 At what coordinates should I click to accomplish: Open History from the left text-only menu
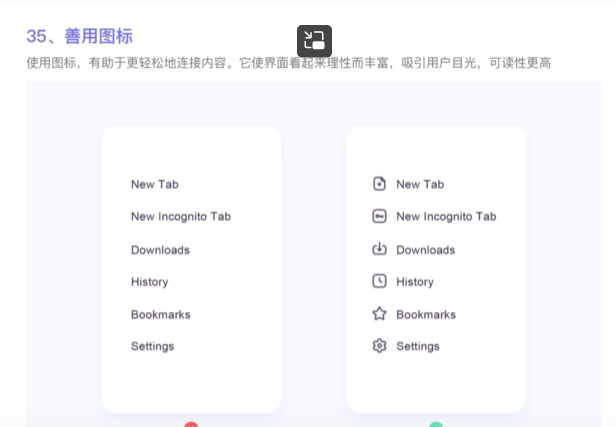(149, 282)
